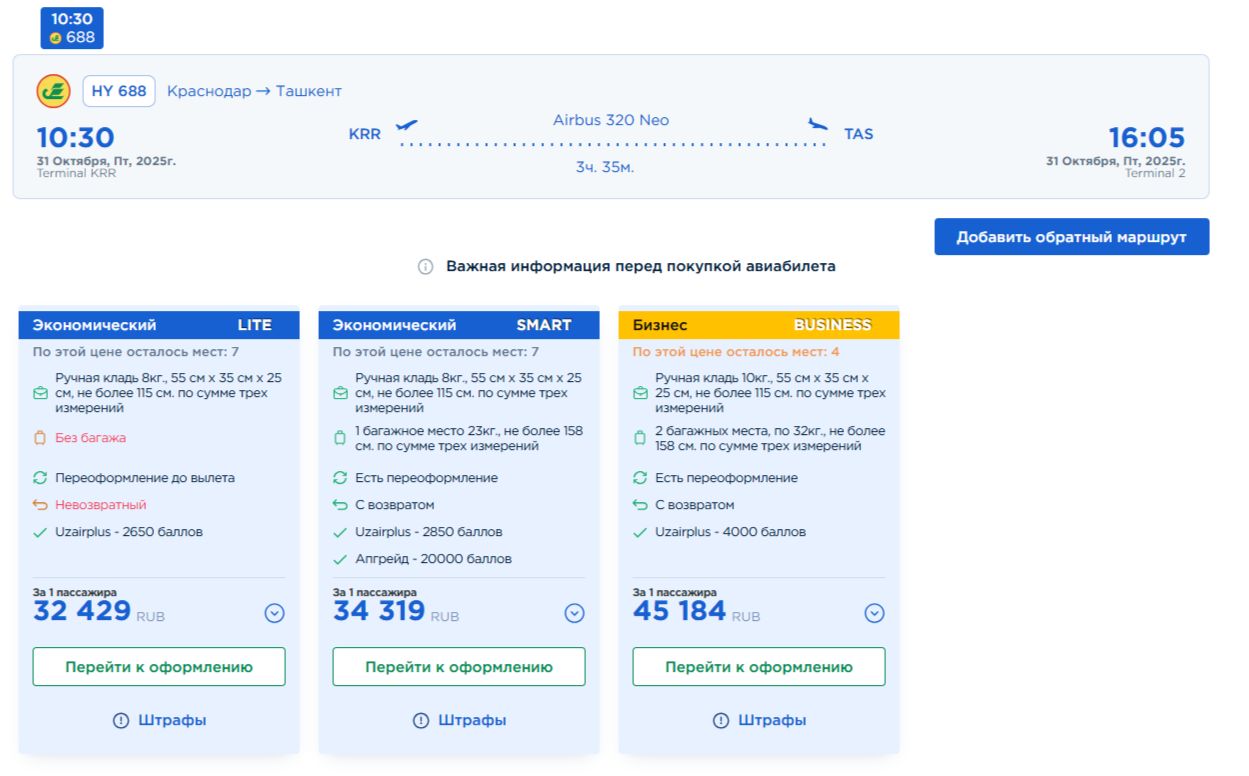Click the Business fare rebooking cycle icon
1249x776 pixels.
click(x=640, y=478)
